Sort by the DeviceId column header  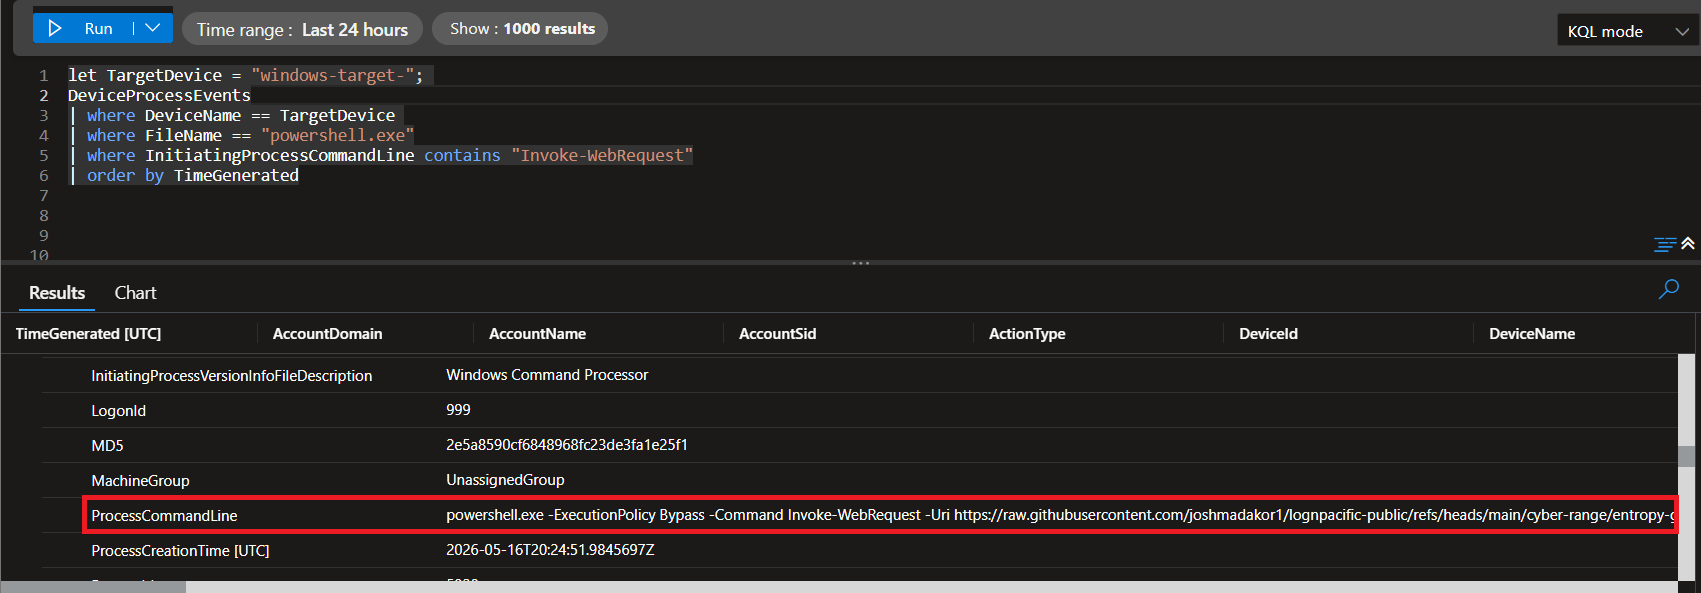pyautogui.click(x=1268, y=334)
